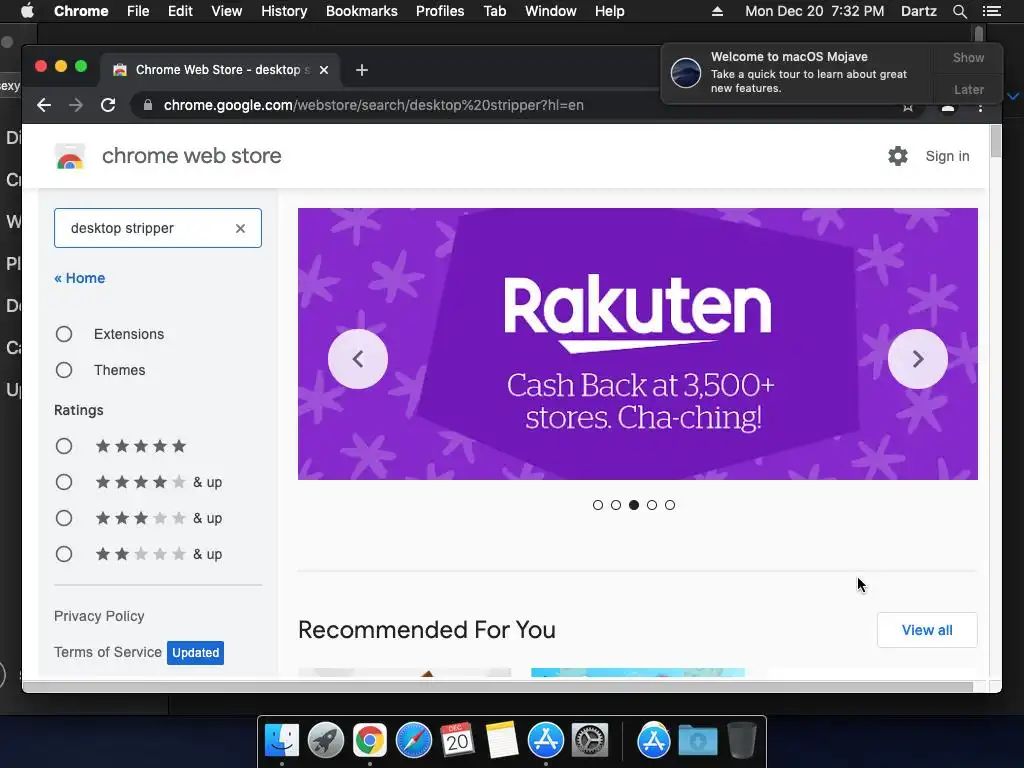This screenshot has width=1024, height=768.
Task: Select two stars & up rating
Action: [x=64, y=554]
